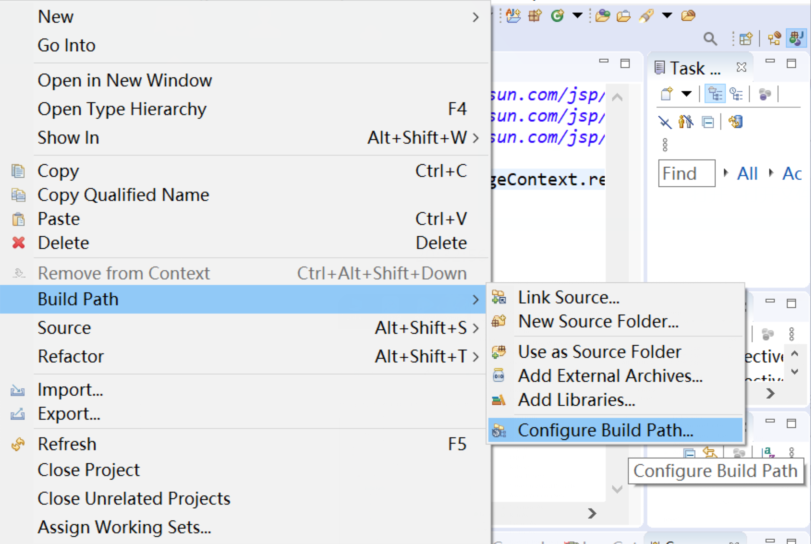Click the red X Delete icon
Viewport: 811px width, 544px height.
point(18,243)
